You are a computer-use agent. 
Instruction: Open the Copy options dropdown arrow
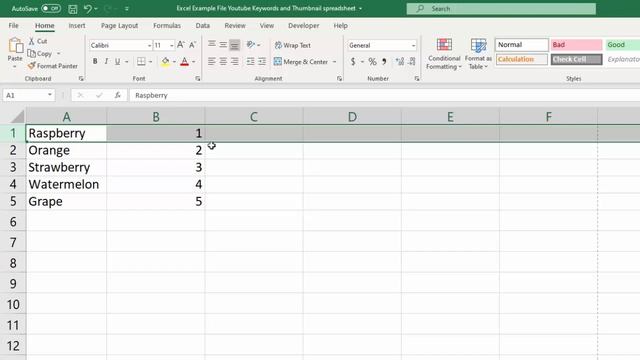(58, 53)
